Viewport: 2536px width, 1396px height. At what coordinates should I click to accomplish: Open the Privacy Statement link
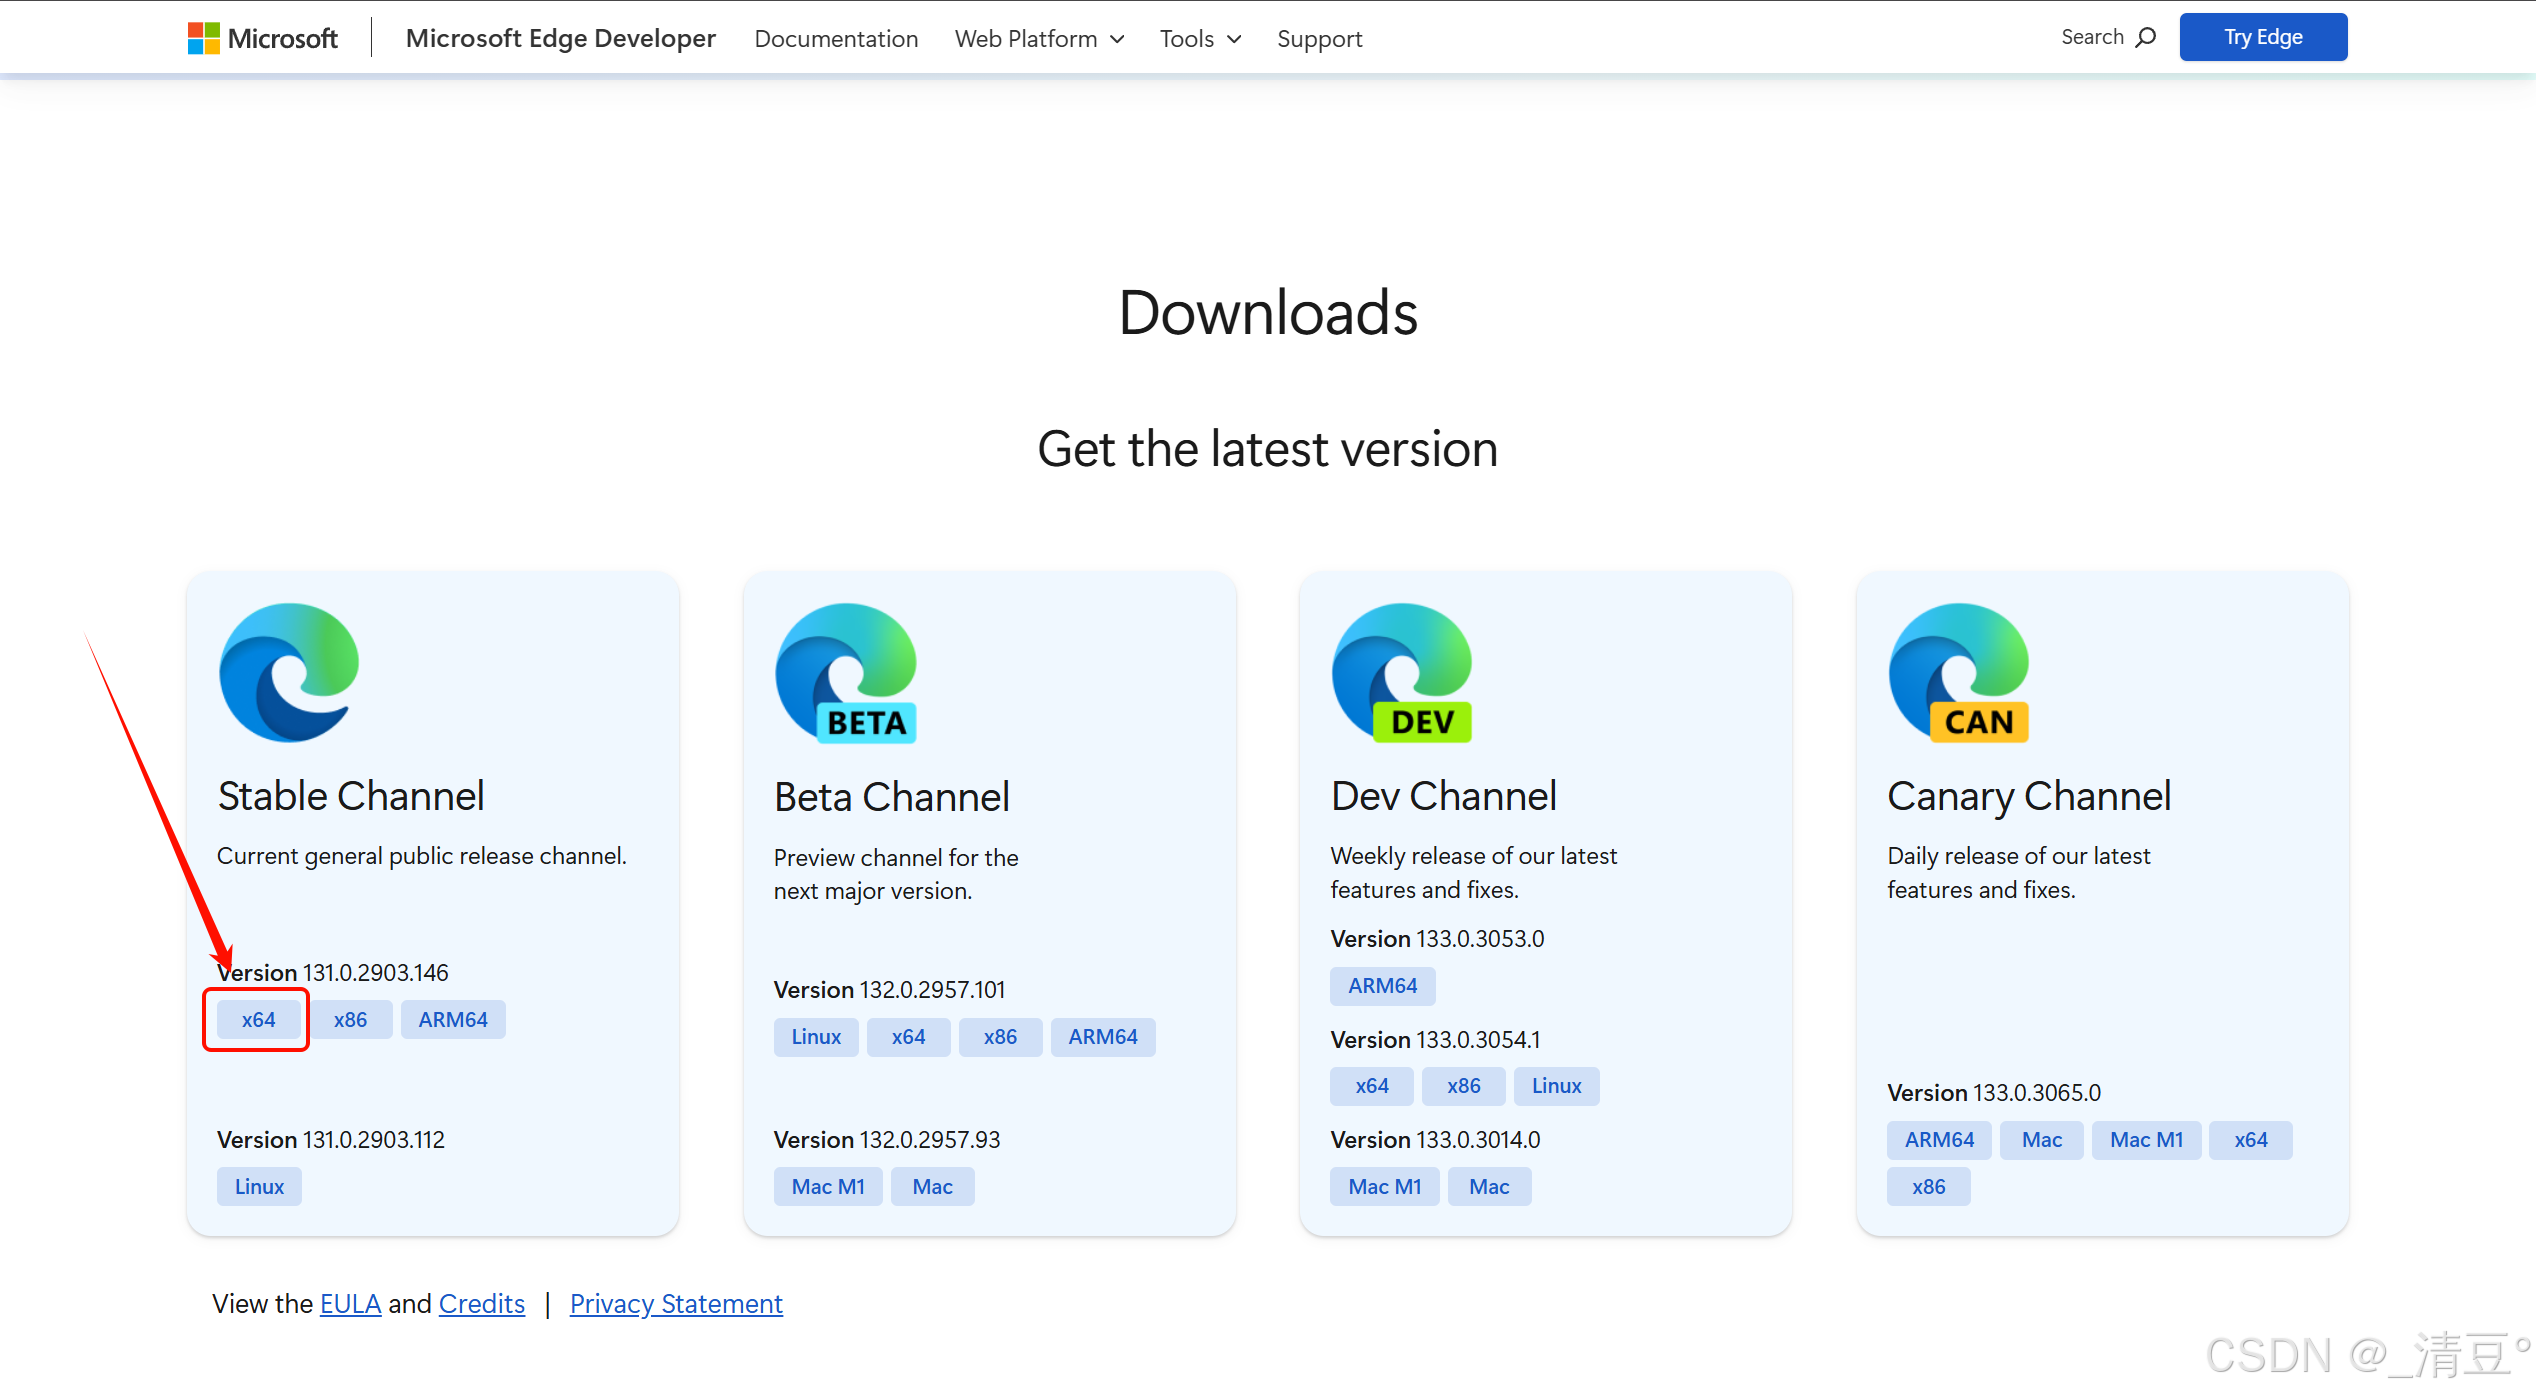pos(676,1304)
